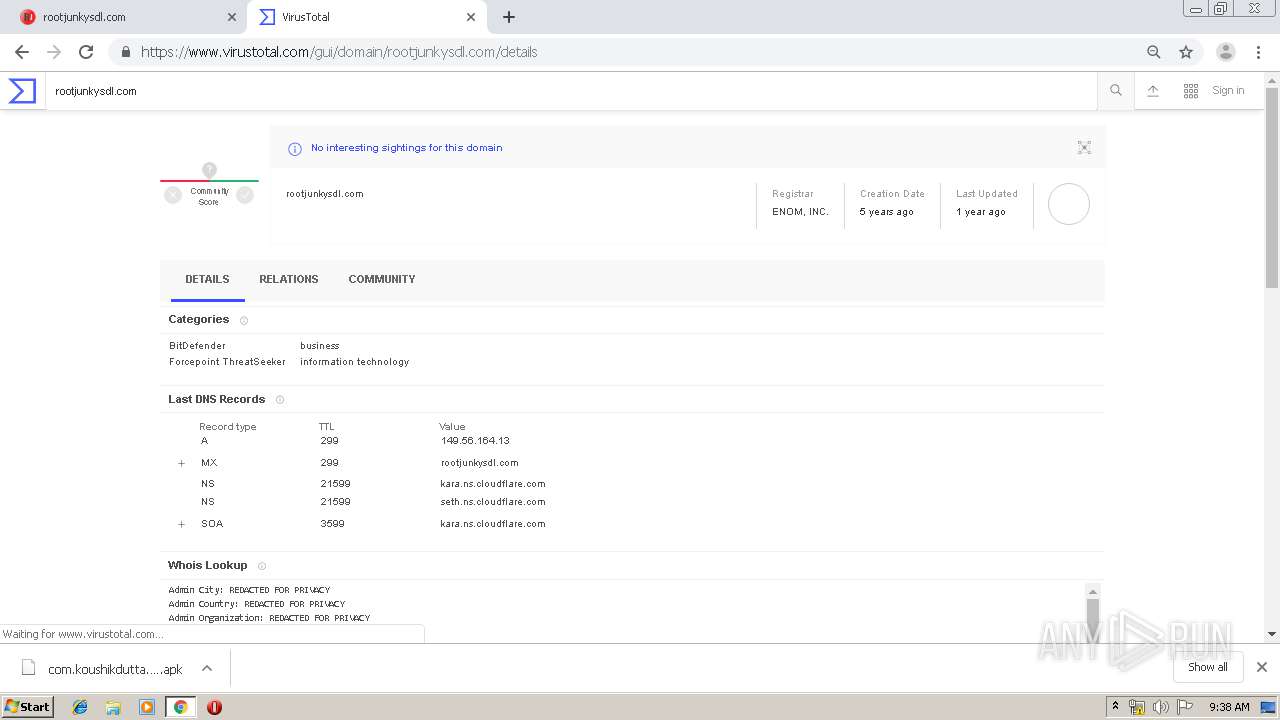Click the info icon beside sightings message
1280x720 pixels.
click(x=295, y=149)
